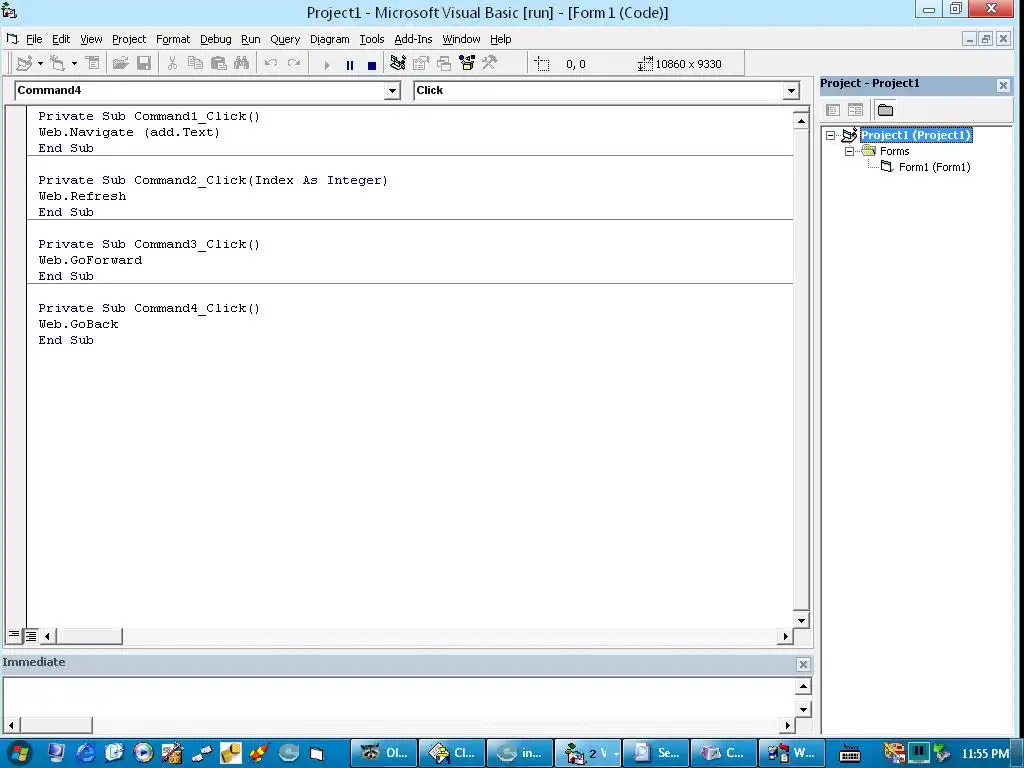
Task: Open the Form Layout Window icon
Action: pyautogui.click(x=444, y=63)
